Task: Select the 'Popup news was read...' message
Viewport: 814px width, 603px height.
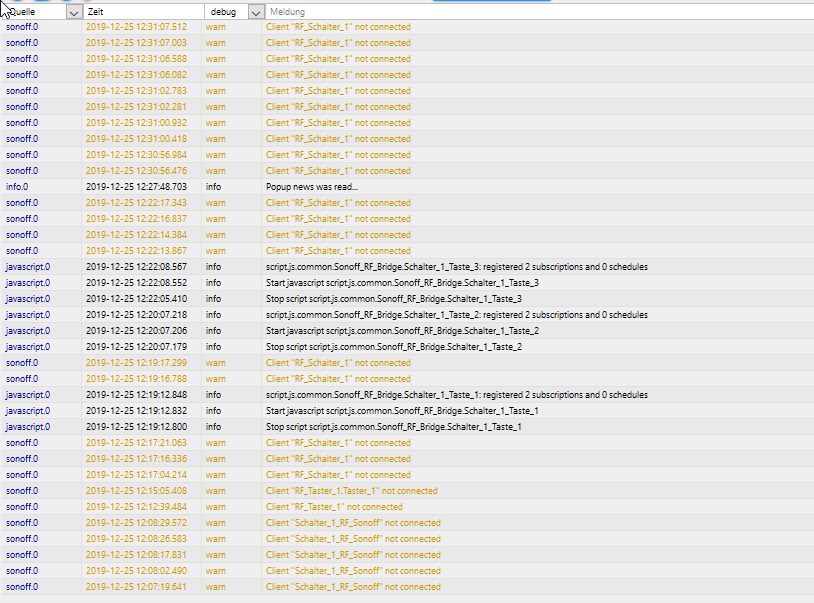Action: [312, 187]
